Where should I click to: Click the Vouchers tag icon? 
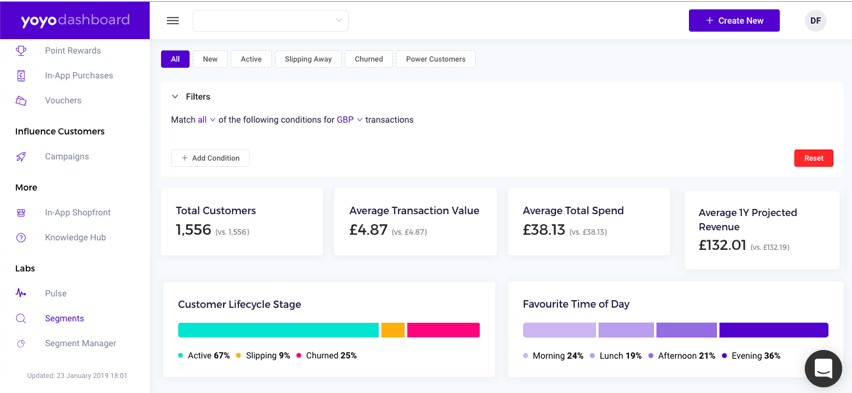pos(21,101)
